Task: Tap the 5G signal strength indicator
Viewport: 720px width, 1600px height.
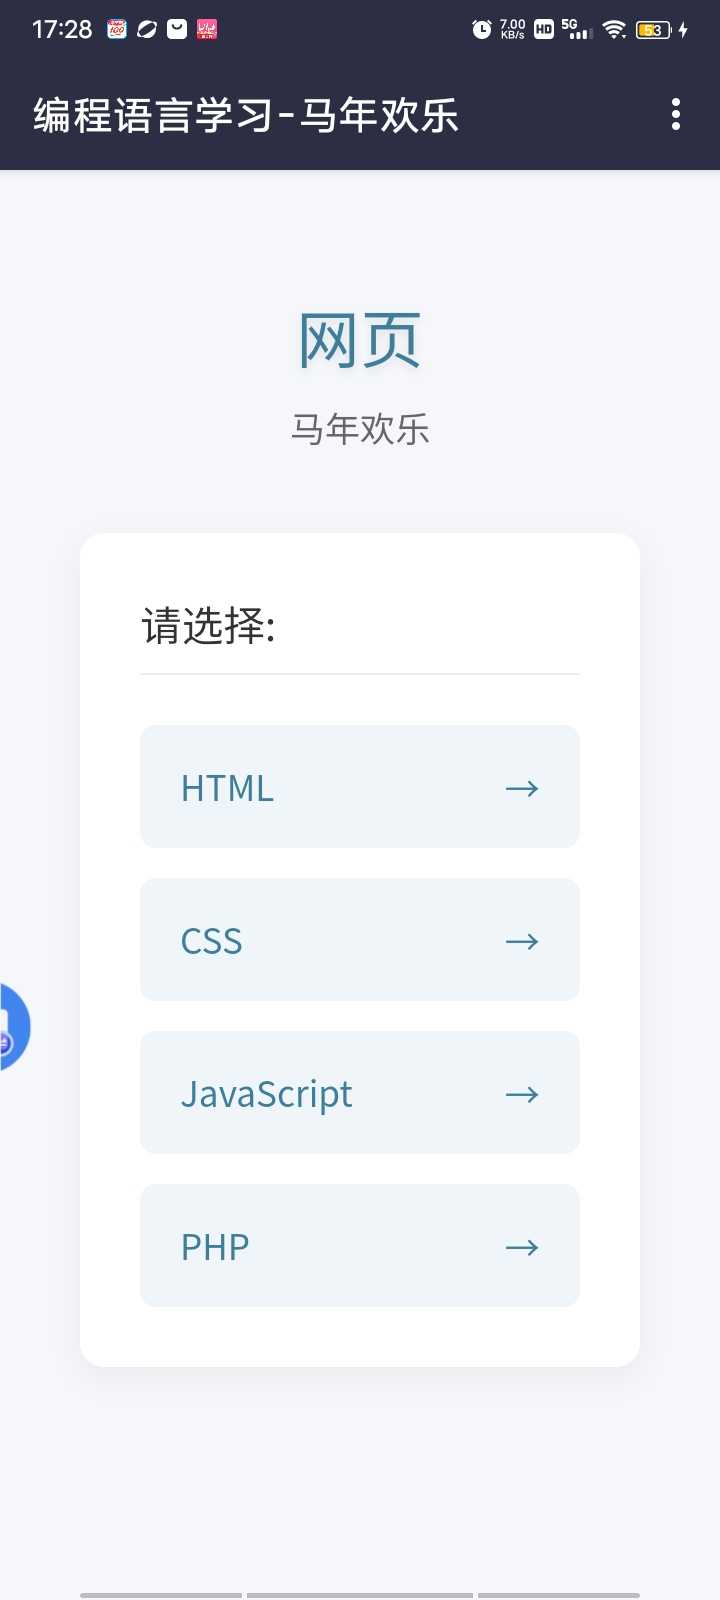Action: tap(577, 29)
